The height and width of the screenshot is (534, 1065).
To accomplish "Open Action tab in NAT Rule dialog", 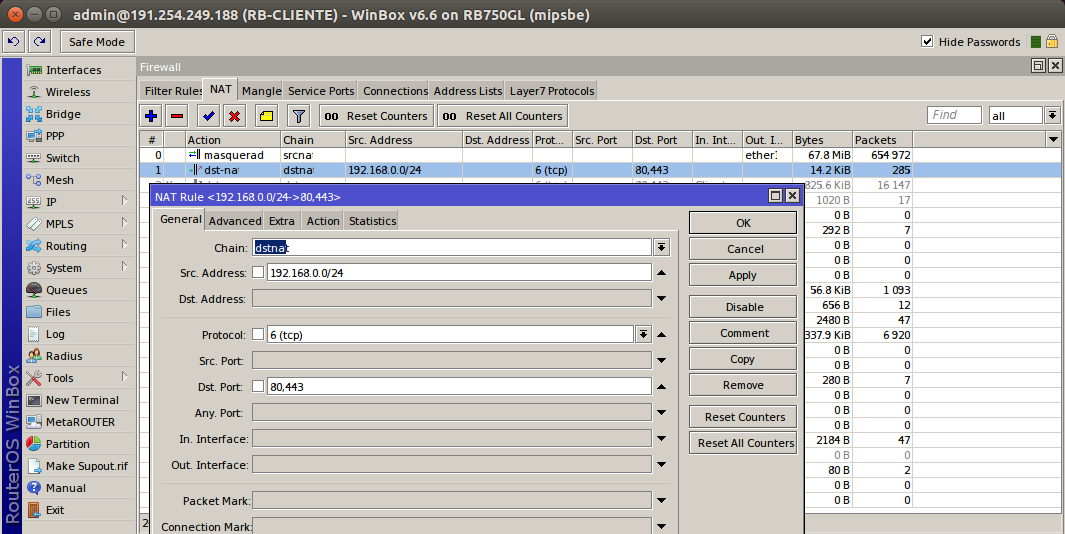I will 323,221.
